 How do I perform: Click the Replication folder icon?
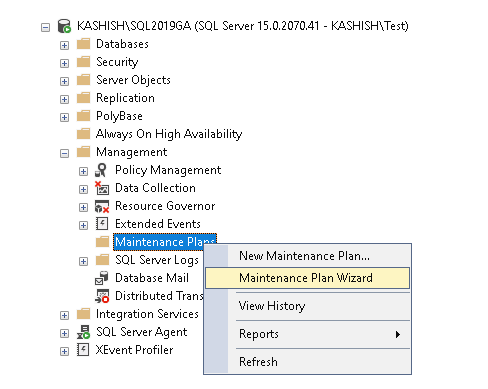tap(83, 98)
